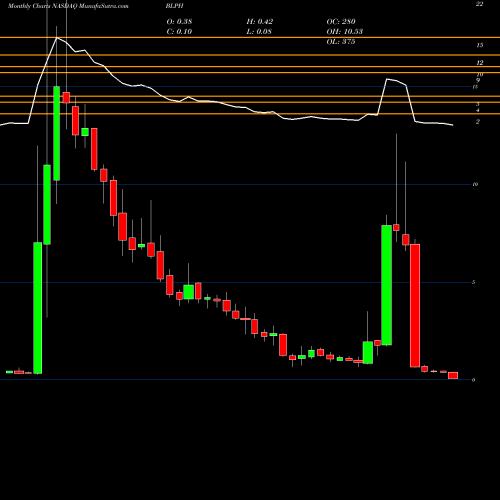Click the 'L: 0.08' low price value
This screenshot has height=500, width=500.
tap(259, 32)
